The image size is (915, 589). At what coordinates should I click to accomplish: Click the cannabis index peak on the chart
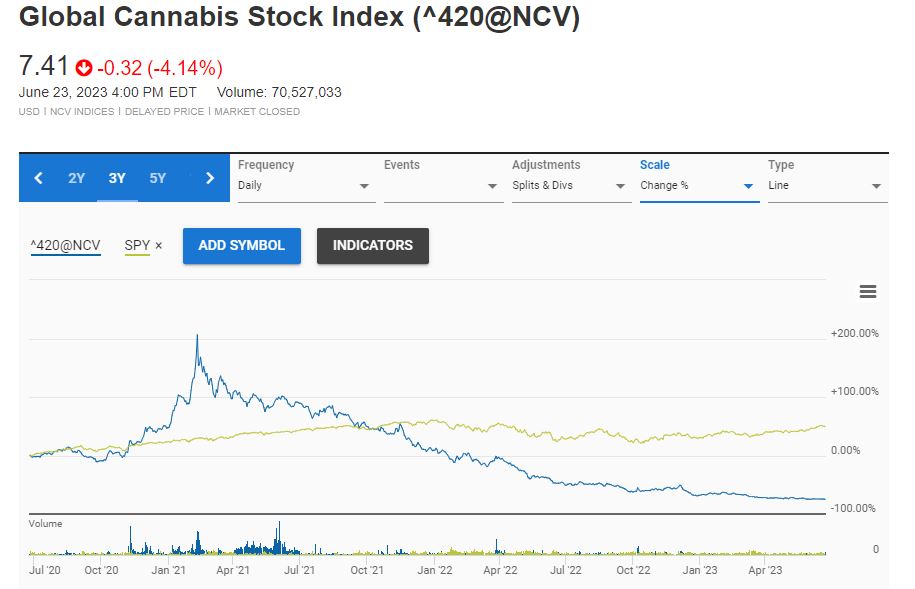[197, 337]
